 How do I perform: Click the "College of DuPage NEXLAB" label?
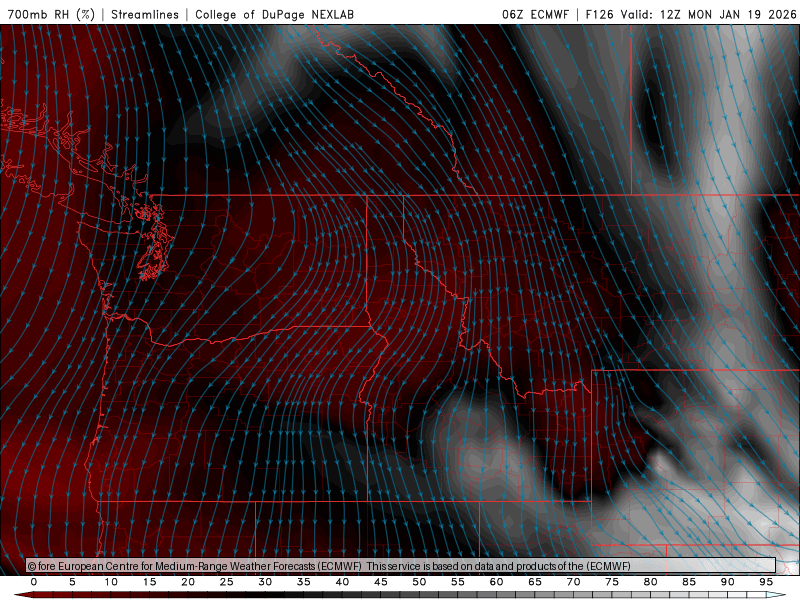coord(274,15)
